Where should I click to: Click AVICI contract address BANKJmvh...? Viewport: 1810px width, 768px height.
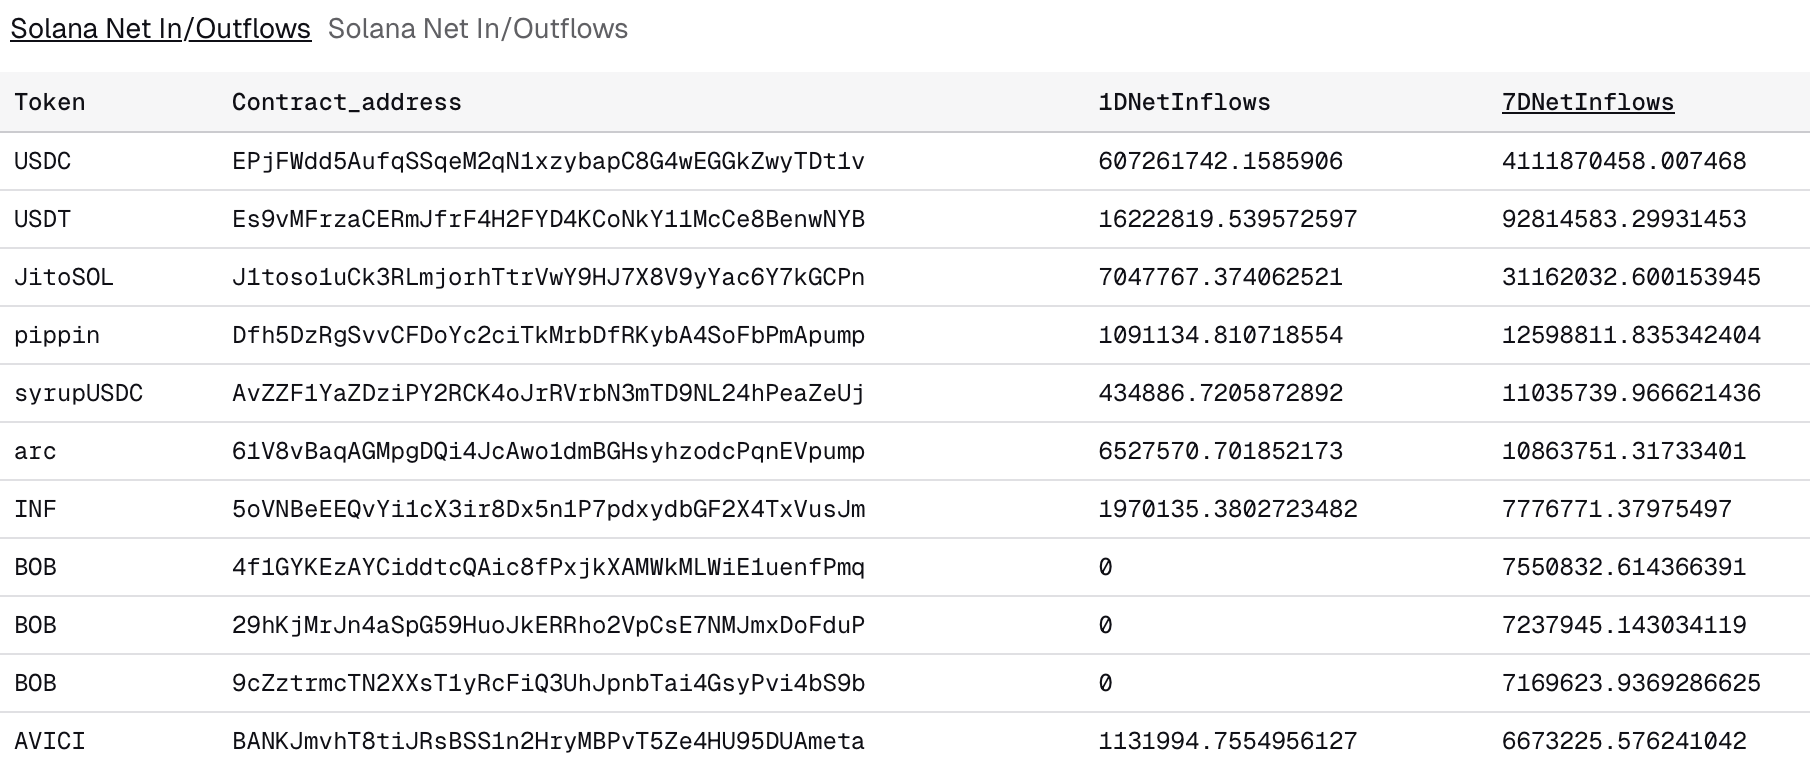[548, 741]
